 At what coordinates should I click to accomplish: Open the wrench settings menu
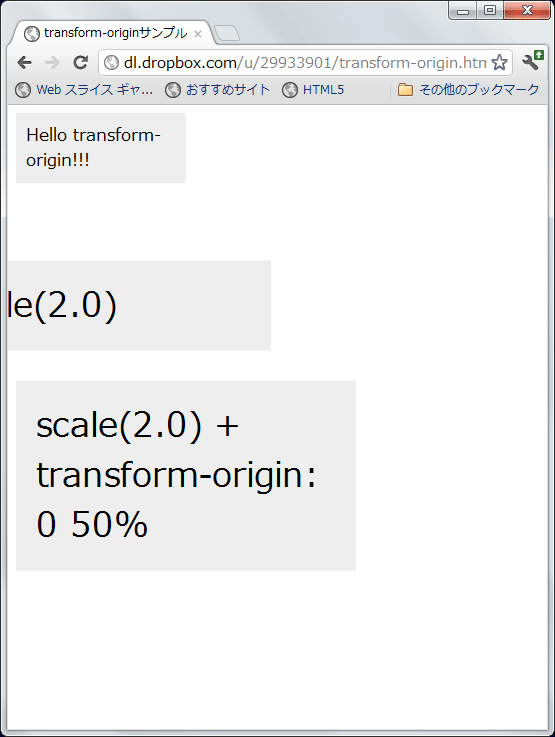click(532, 62)
